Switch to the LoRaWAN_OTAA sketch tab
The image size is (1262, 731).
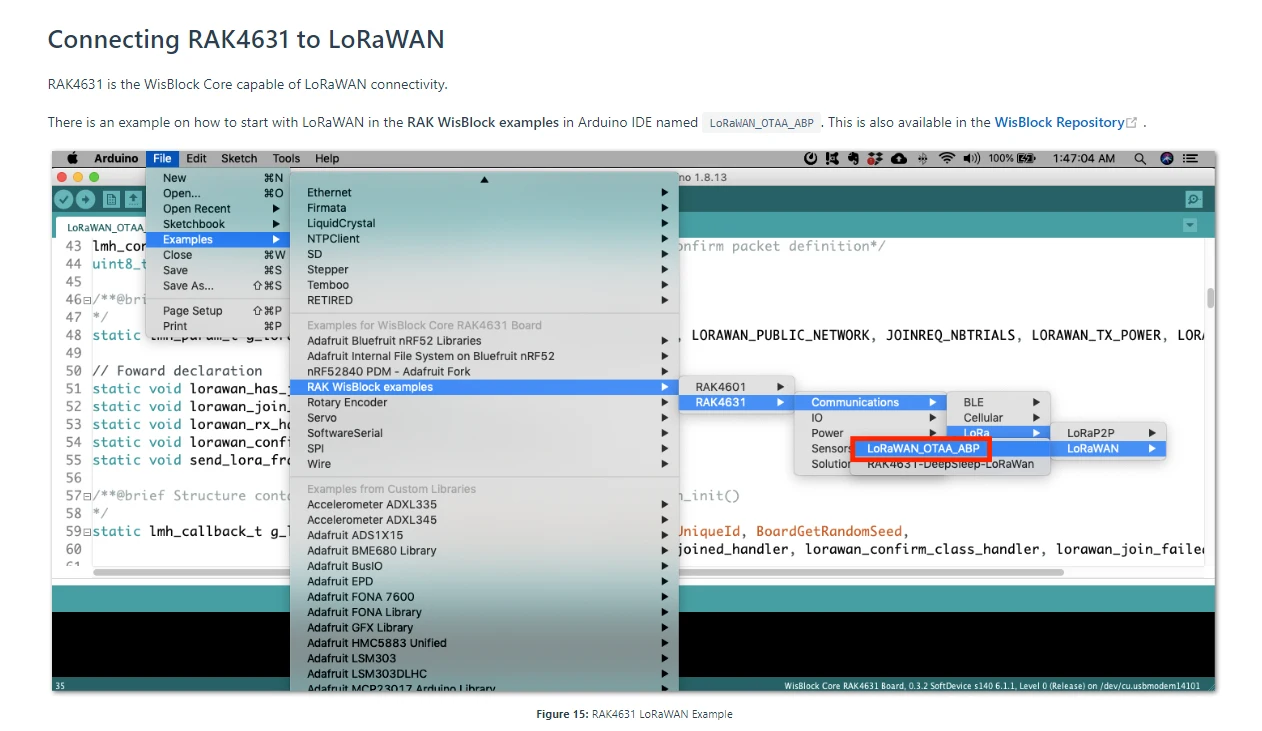tap(101, 227)
